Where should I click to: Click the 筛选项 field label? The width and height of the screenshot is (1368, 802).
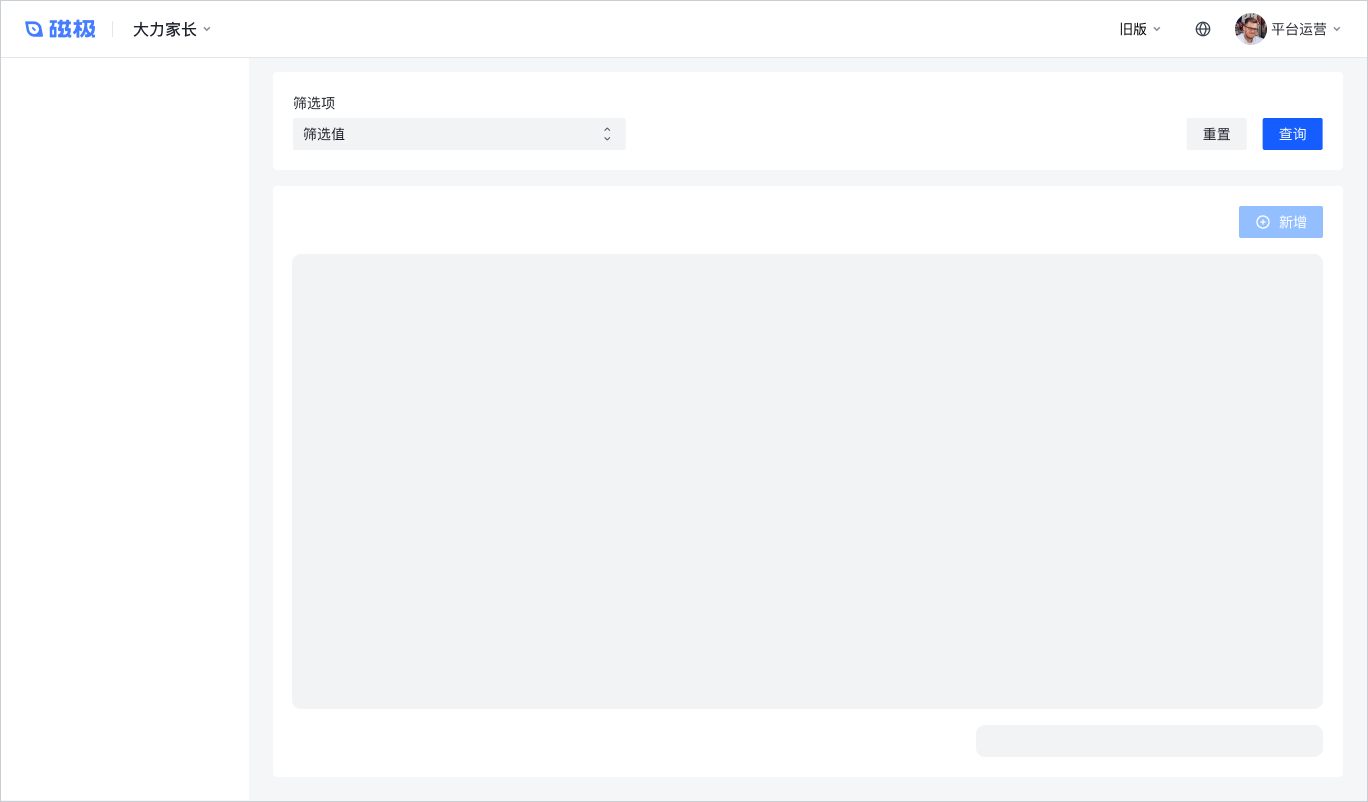coord(314,103)
